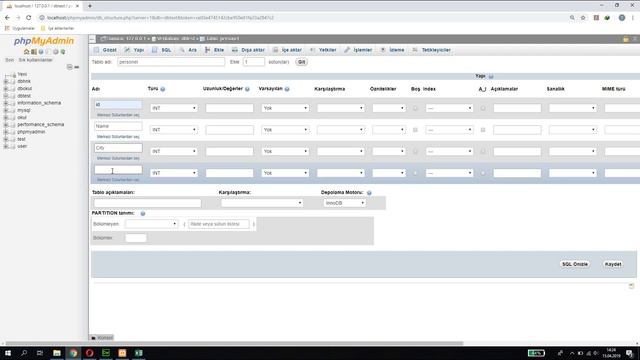The width and height of the screenshot is (640, 360).
Task: Enable A_I checkbox for the fourth row
Action: tap(483, 173)
